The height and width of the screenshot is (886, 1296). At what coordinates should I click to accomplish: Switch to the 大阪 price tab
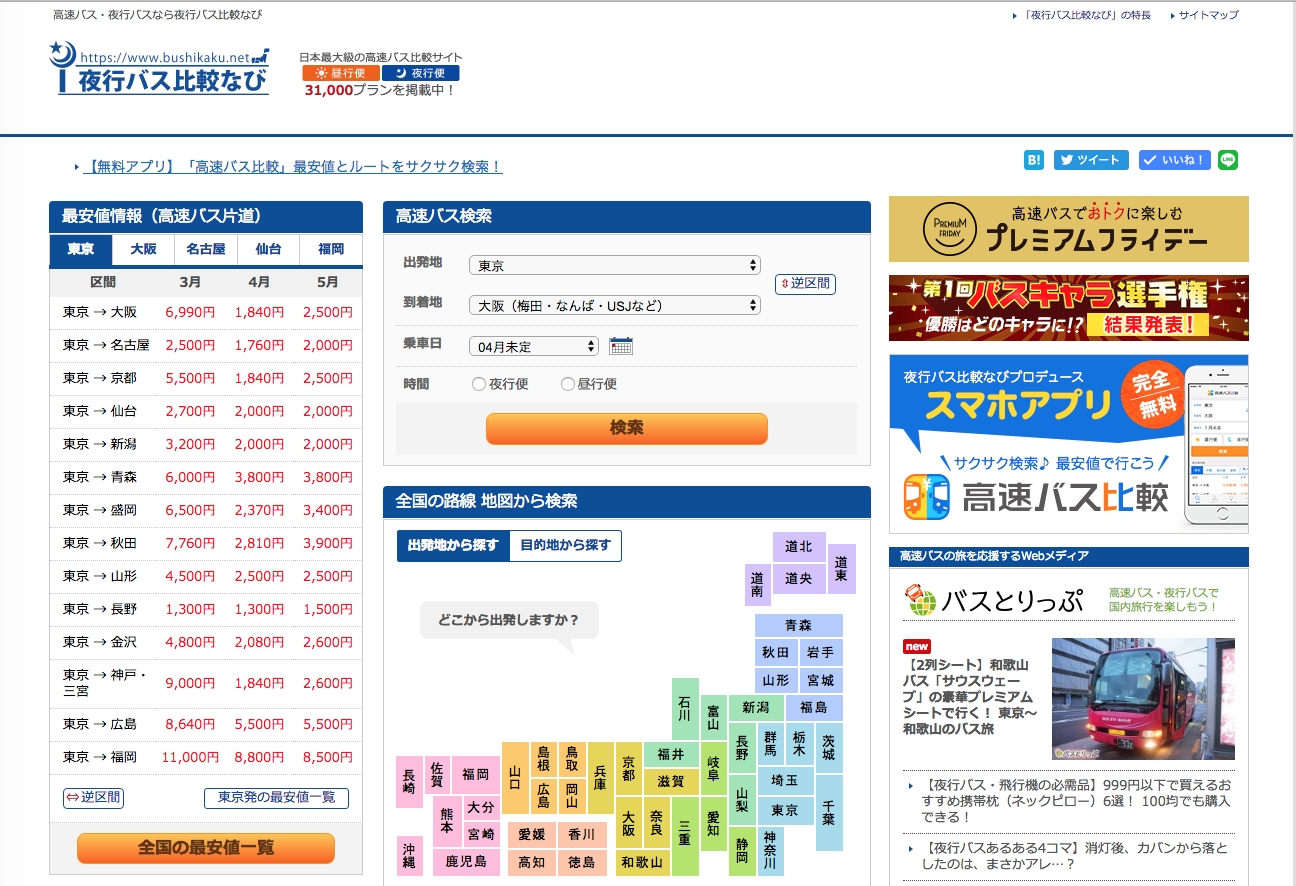143,250
